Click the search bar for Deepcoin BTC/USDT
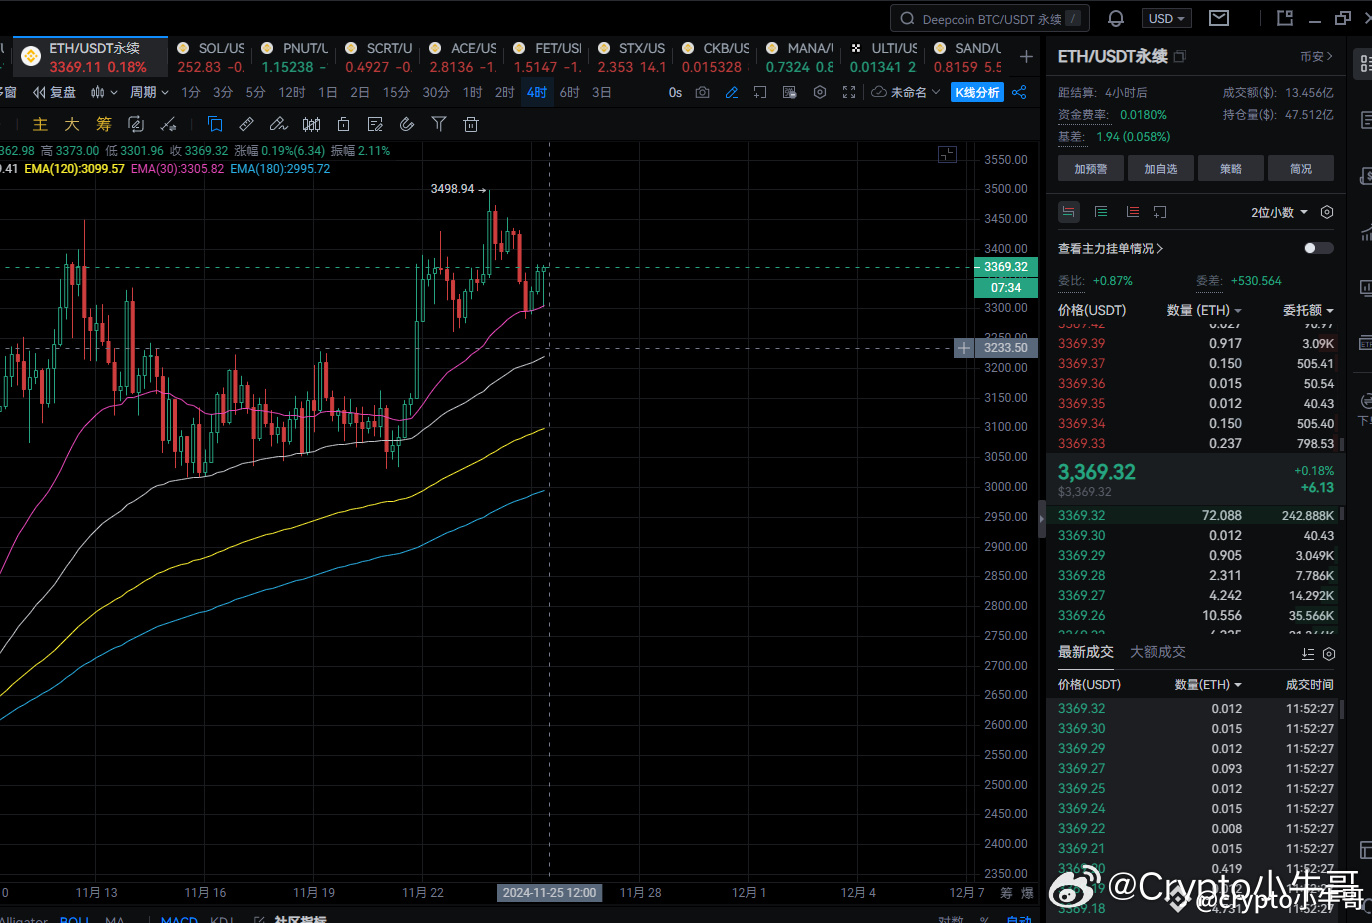 pos(989,18)
